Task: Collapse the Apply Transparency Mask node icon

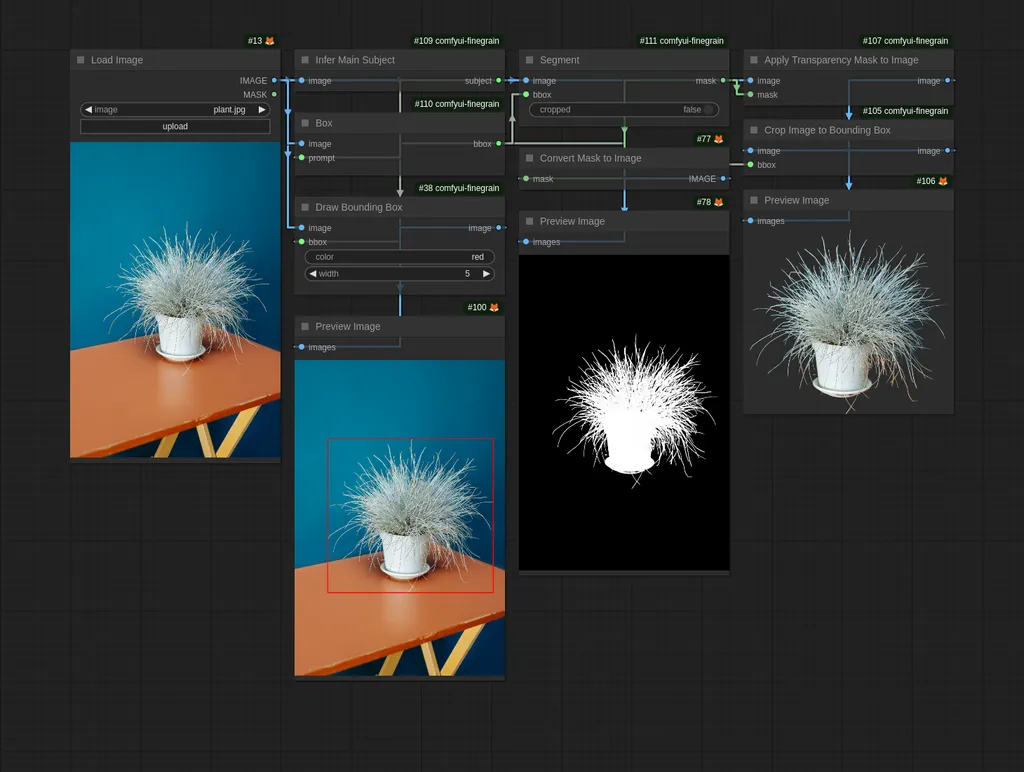Action: (x=755, y=60)
